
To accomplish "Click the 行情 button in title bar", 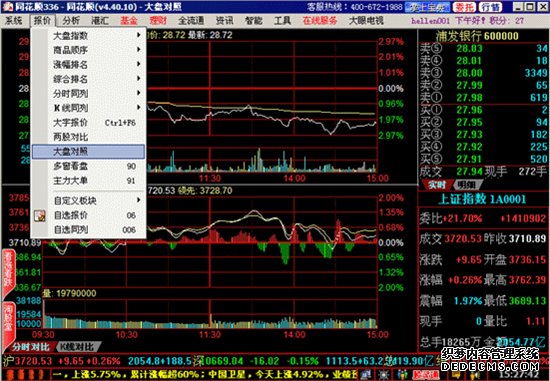I will 491,7.
